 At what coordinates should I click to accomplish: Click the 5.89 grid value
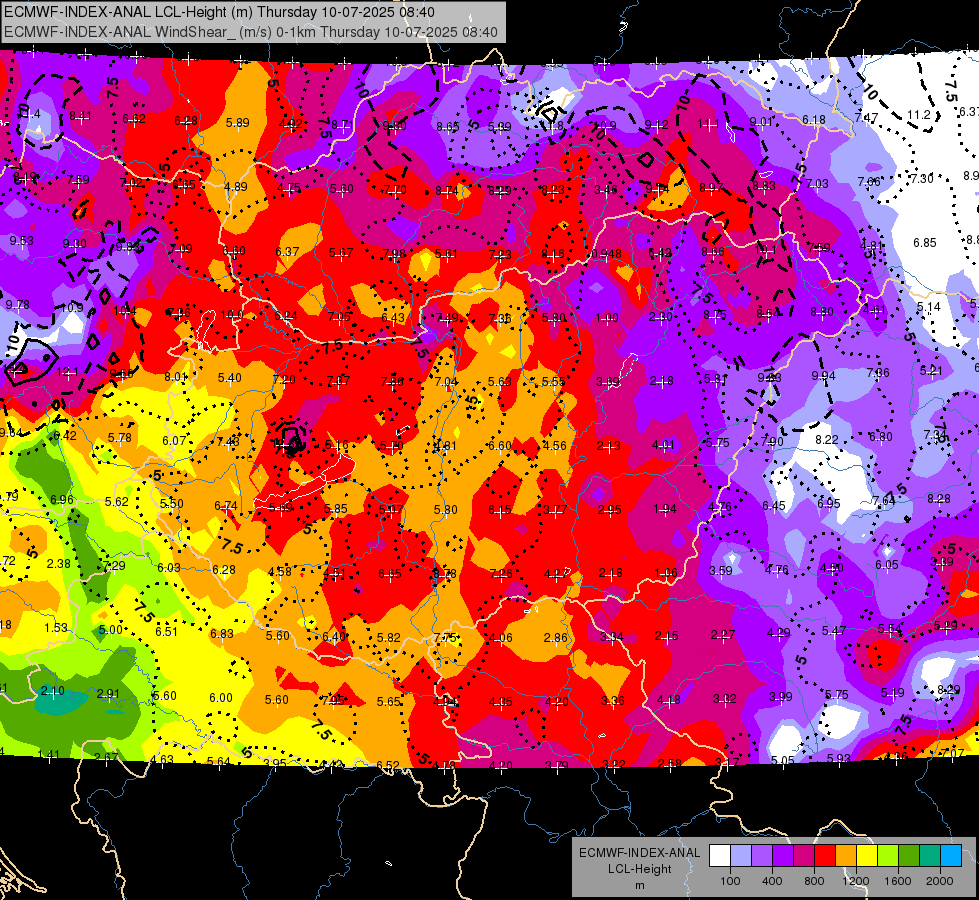(237, 123)
